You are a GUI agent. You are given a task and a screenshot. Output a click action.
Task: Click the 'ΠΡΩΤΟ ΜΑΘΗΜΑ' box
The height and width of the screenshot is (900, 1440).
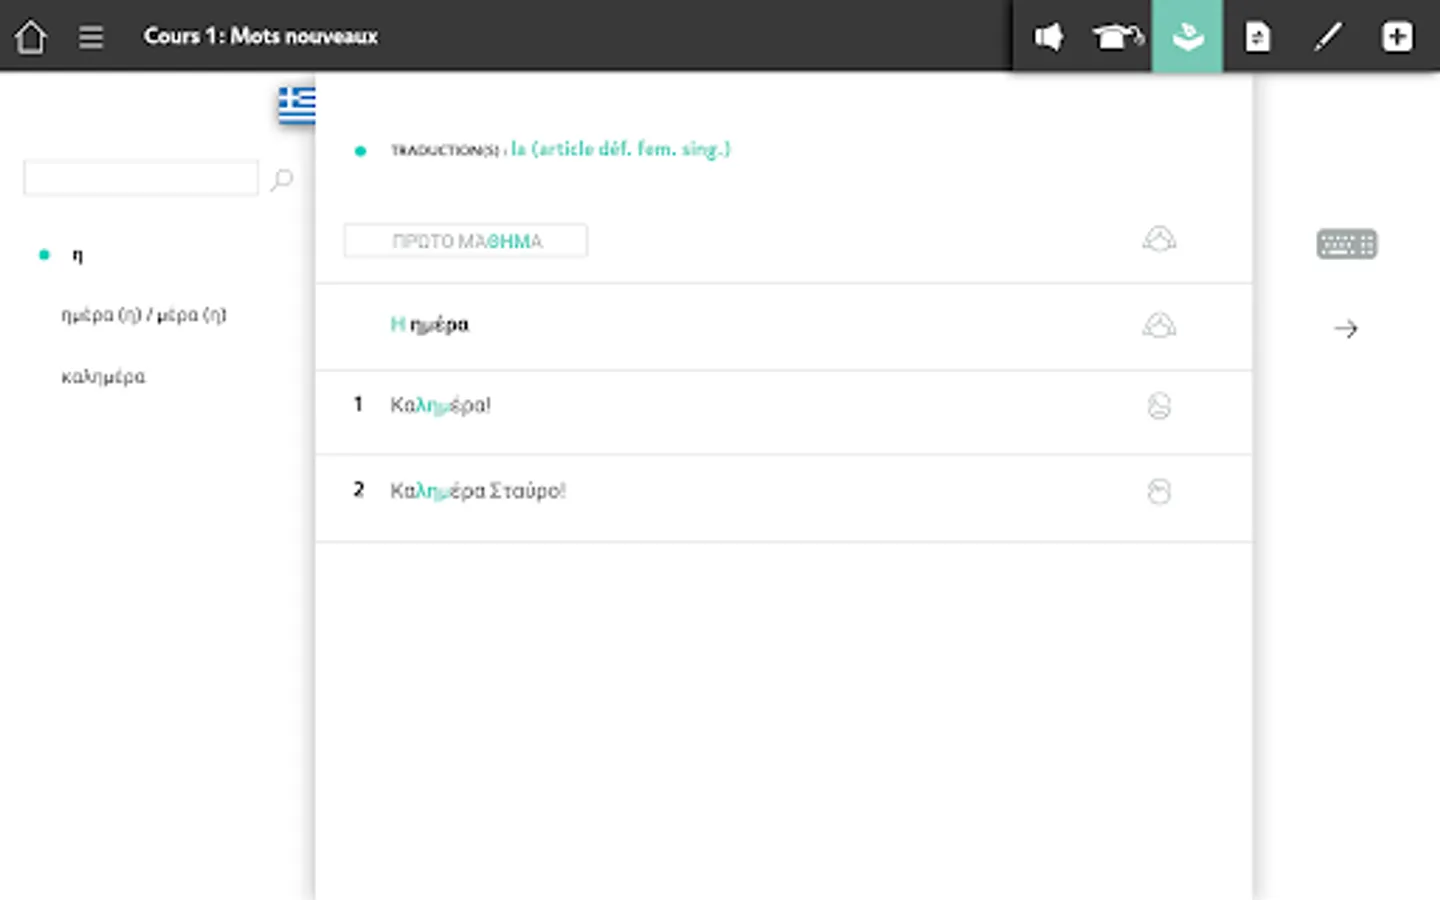(466, 241)
